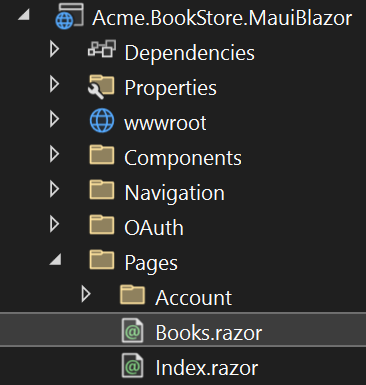Expand the Account folder
Viewport: 366px width, 385px height.
86,294
